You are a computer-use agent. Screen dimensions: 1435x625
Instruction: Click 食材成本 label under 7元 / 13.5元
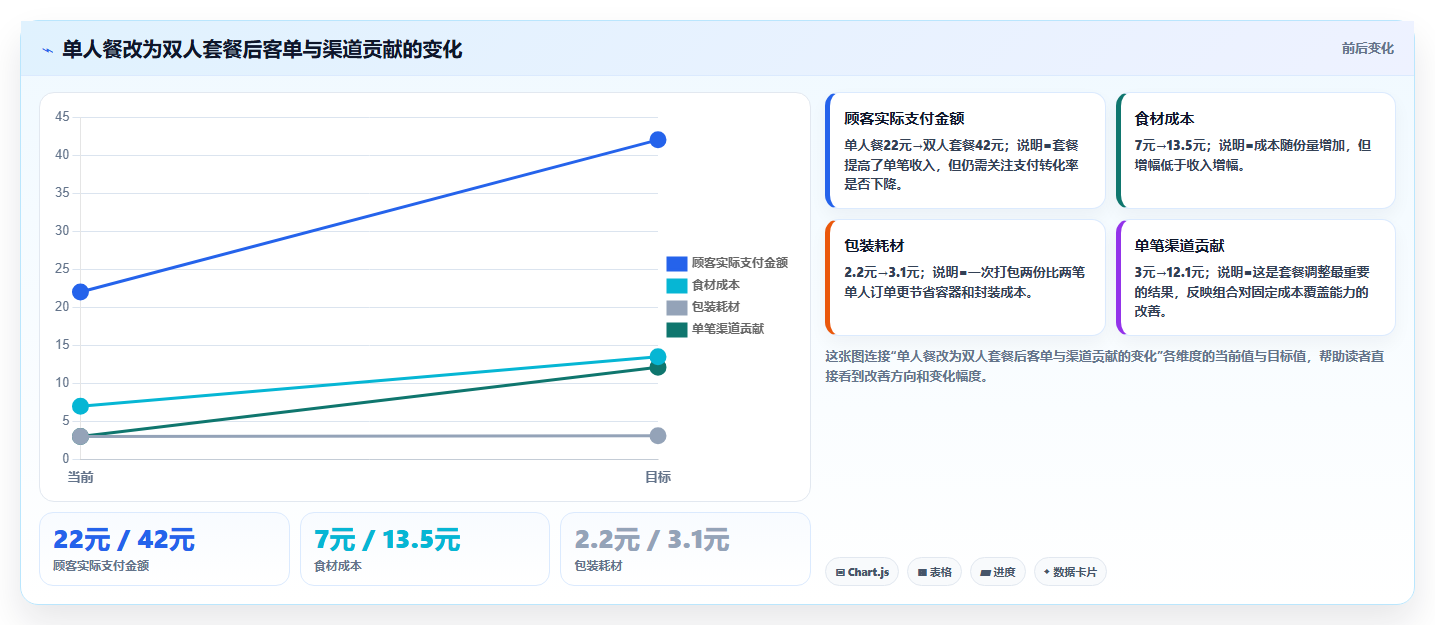point(338,566)
